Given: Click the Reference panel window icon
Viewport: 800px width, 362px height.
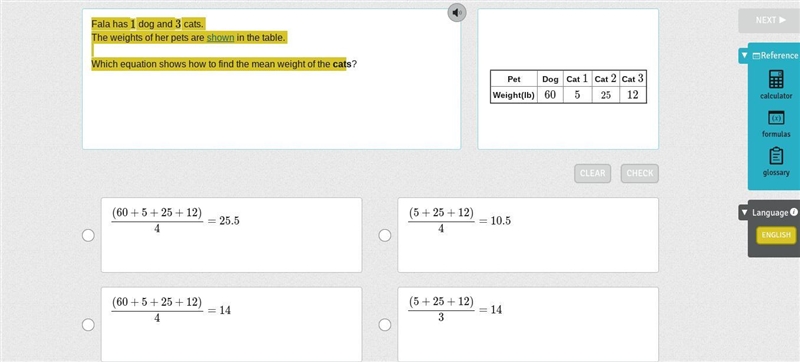Looking at the screenshot, I should tap(756, 56).
